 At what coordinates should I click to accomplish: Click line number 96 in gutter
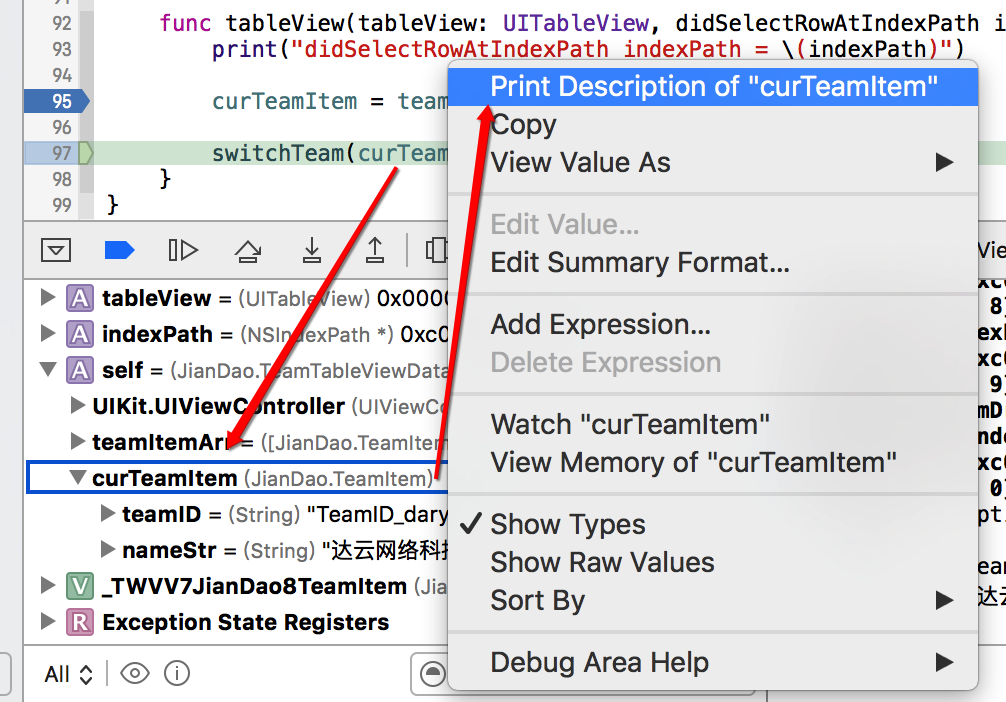[x=62, y=127]
